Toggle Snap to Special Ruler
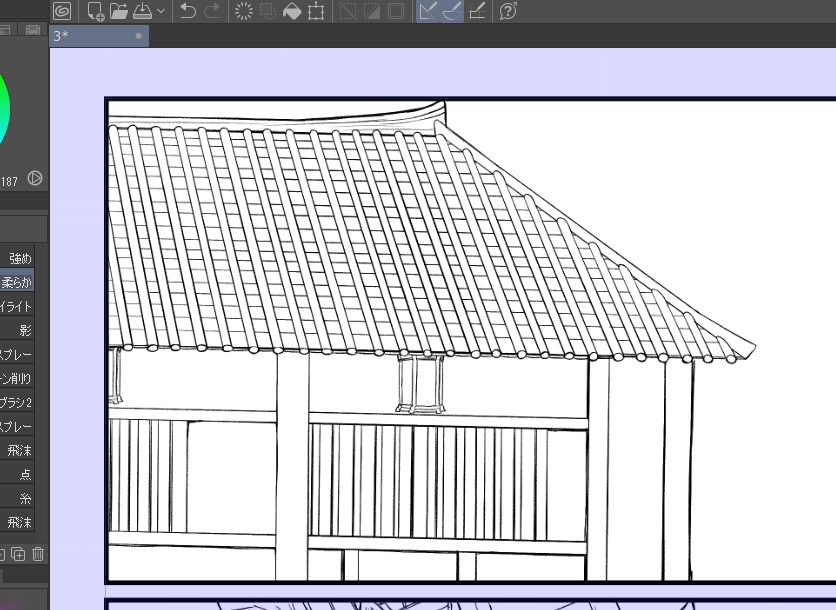Screen dimensions: 836x610 click(x=452, y=11)
